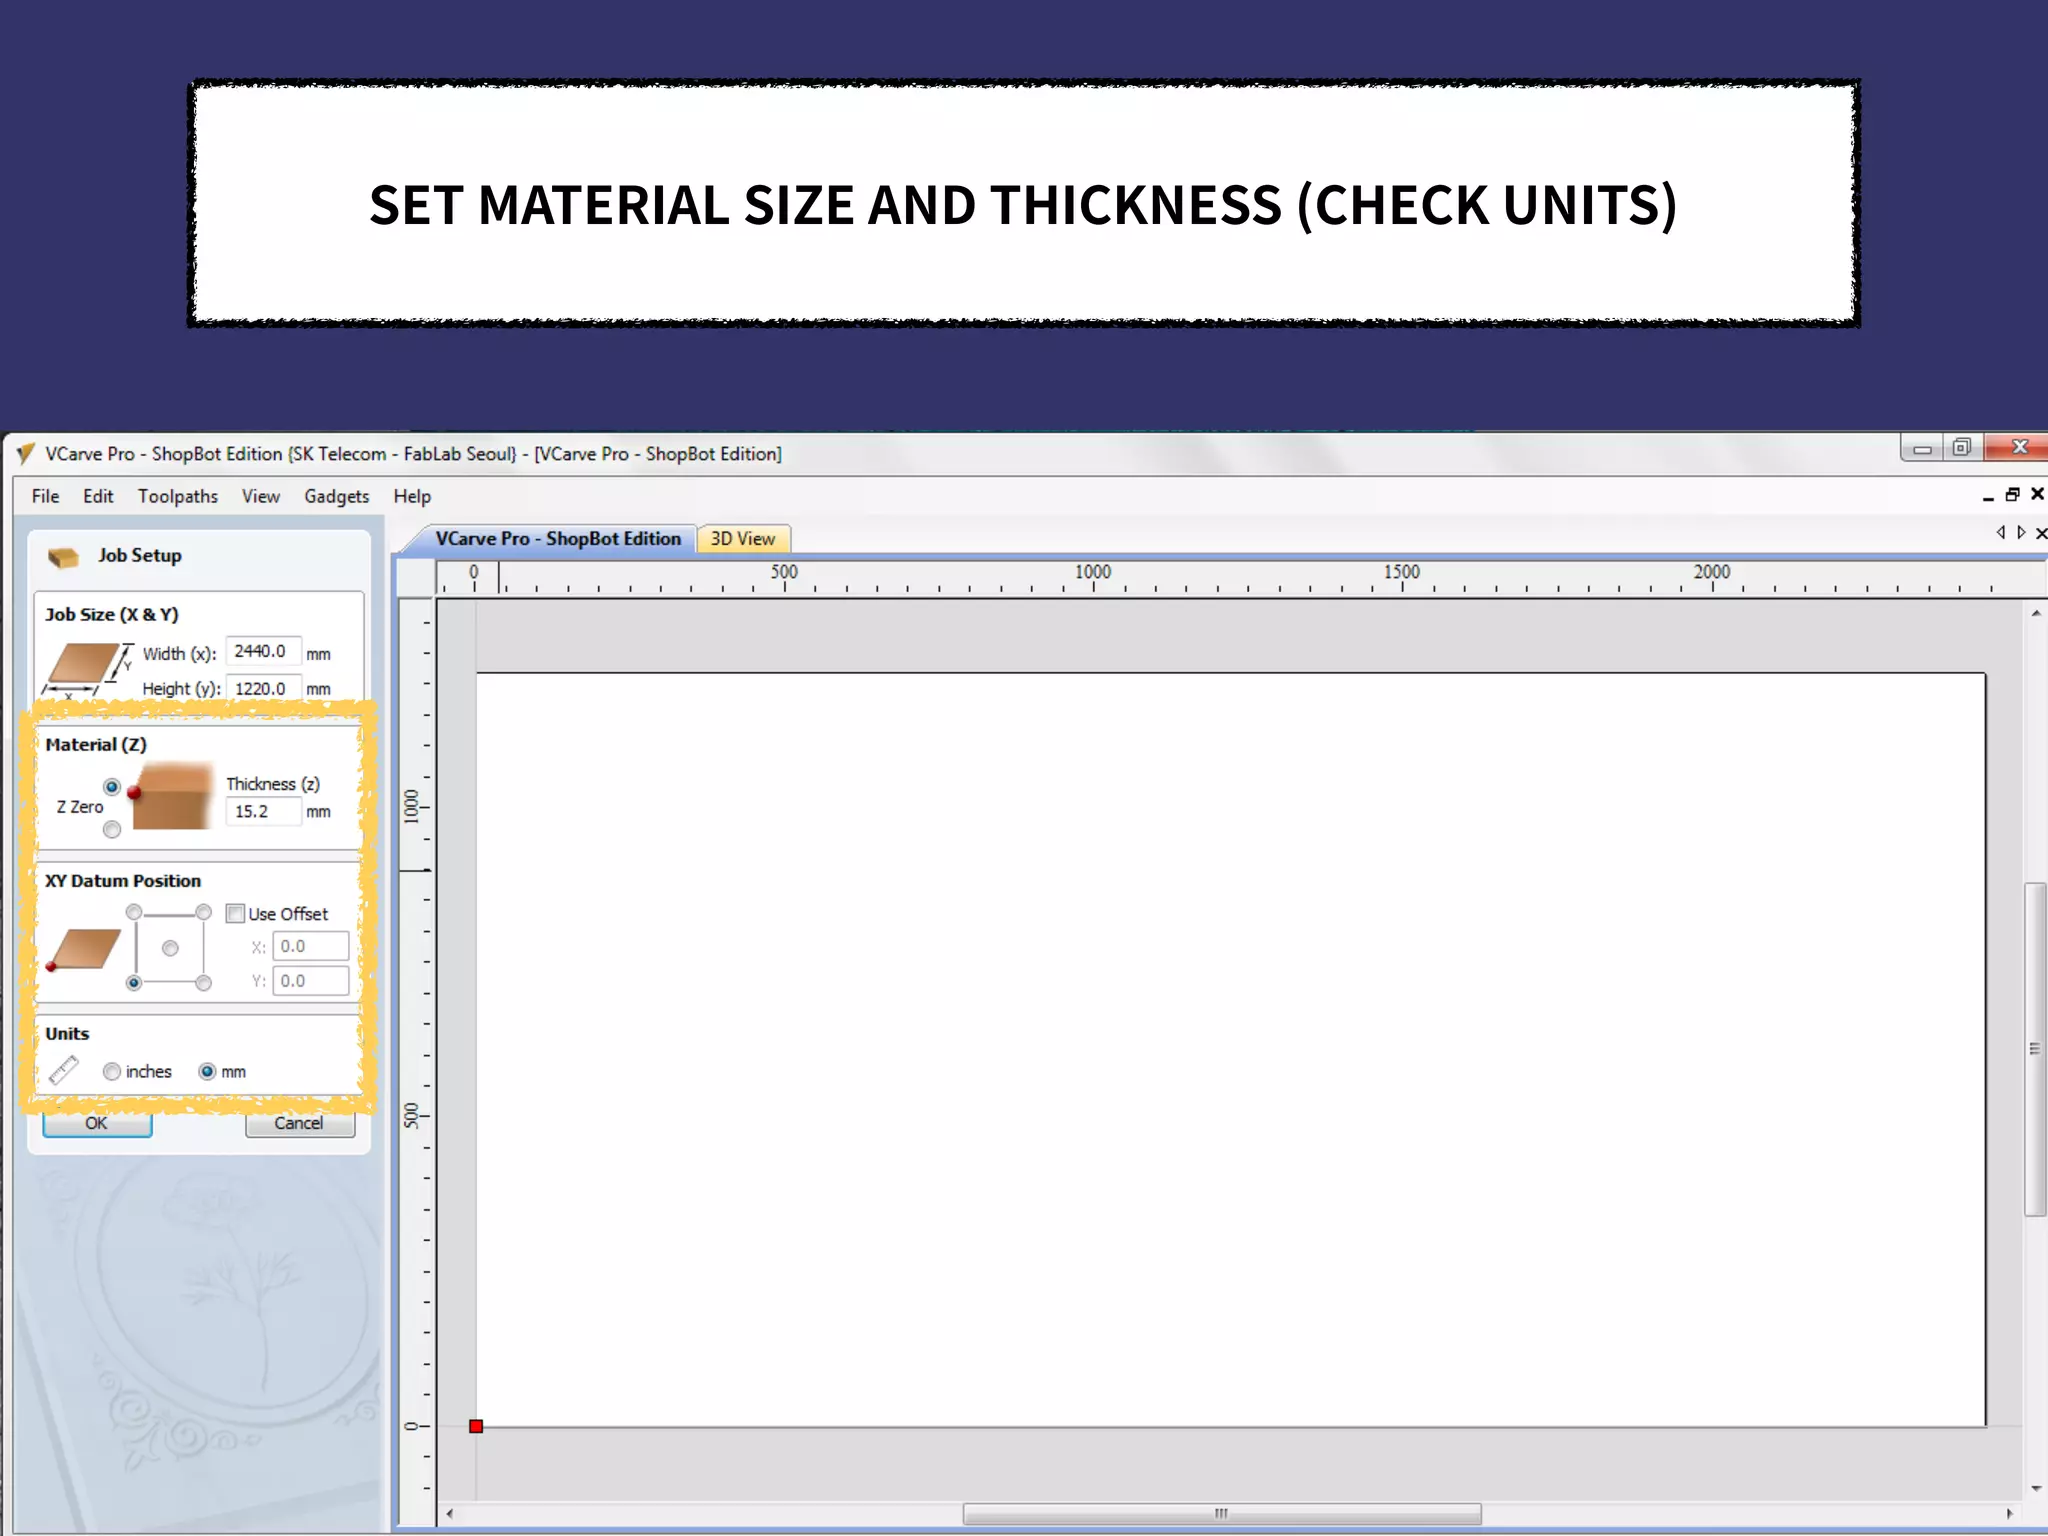Click the Thickness (z) input field
This screenshot has width=2048, height=1536.
(263, 812)
